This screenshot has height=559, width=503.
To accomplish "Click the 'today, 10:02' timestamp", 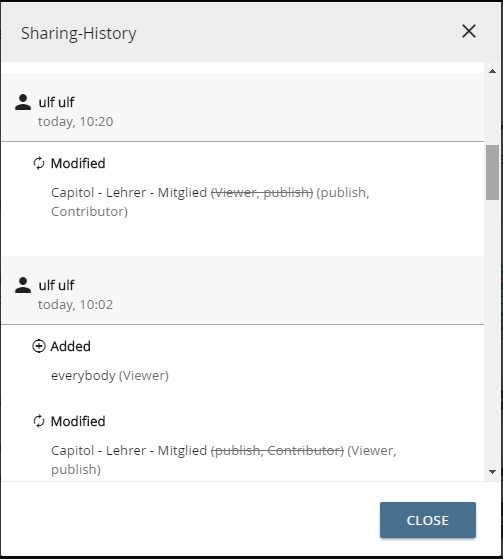I will pyautogui.click(x=76, y=304).
